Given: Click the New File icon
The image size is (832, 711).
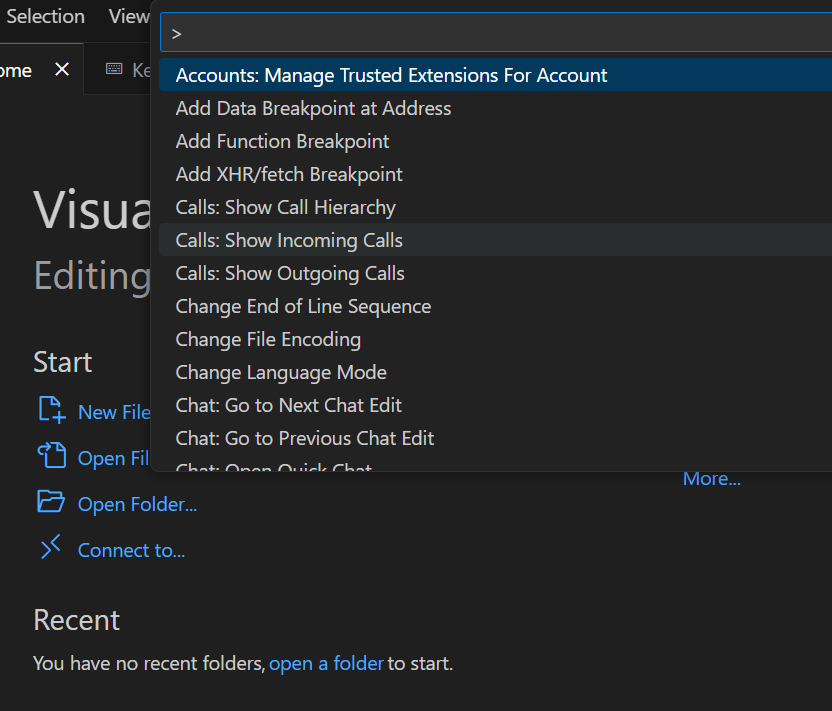Looking at the screenshot, I should [x=50, y=410].
